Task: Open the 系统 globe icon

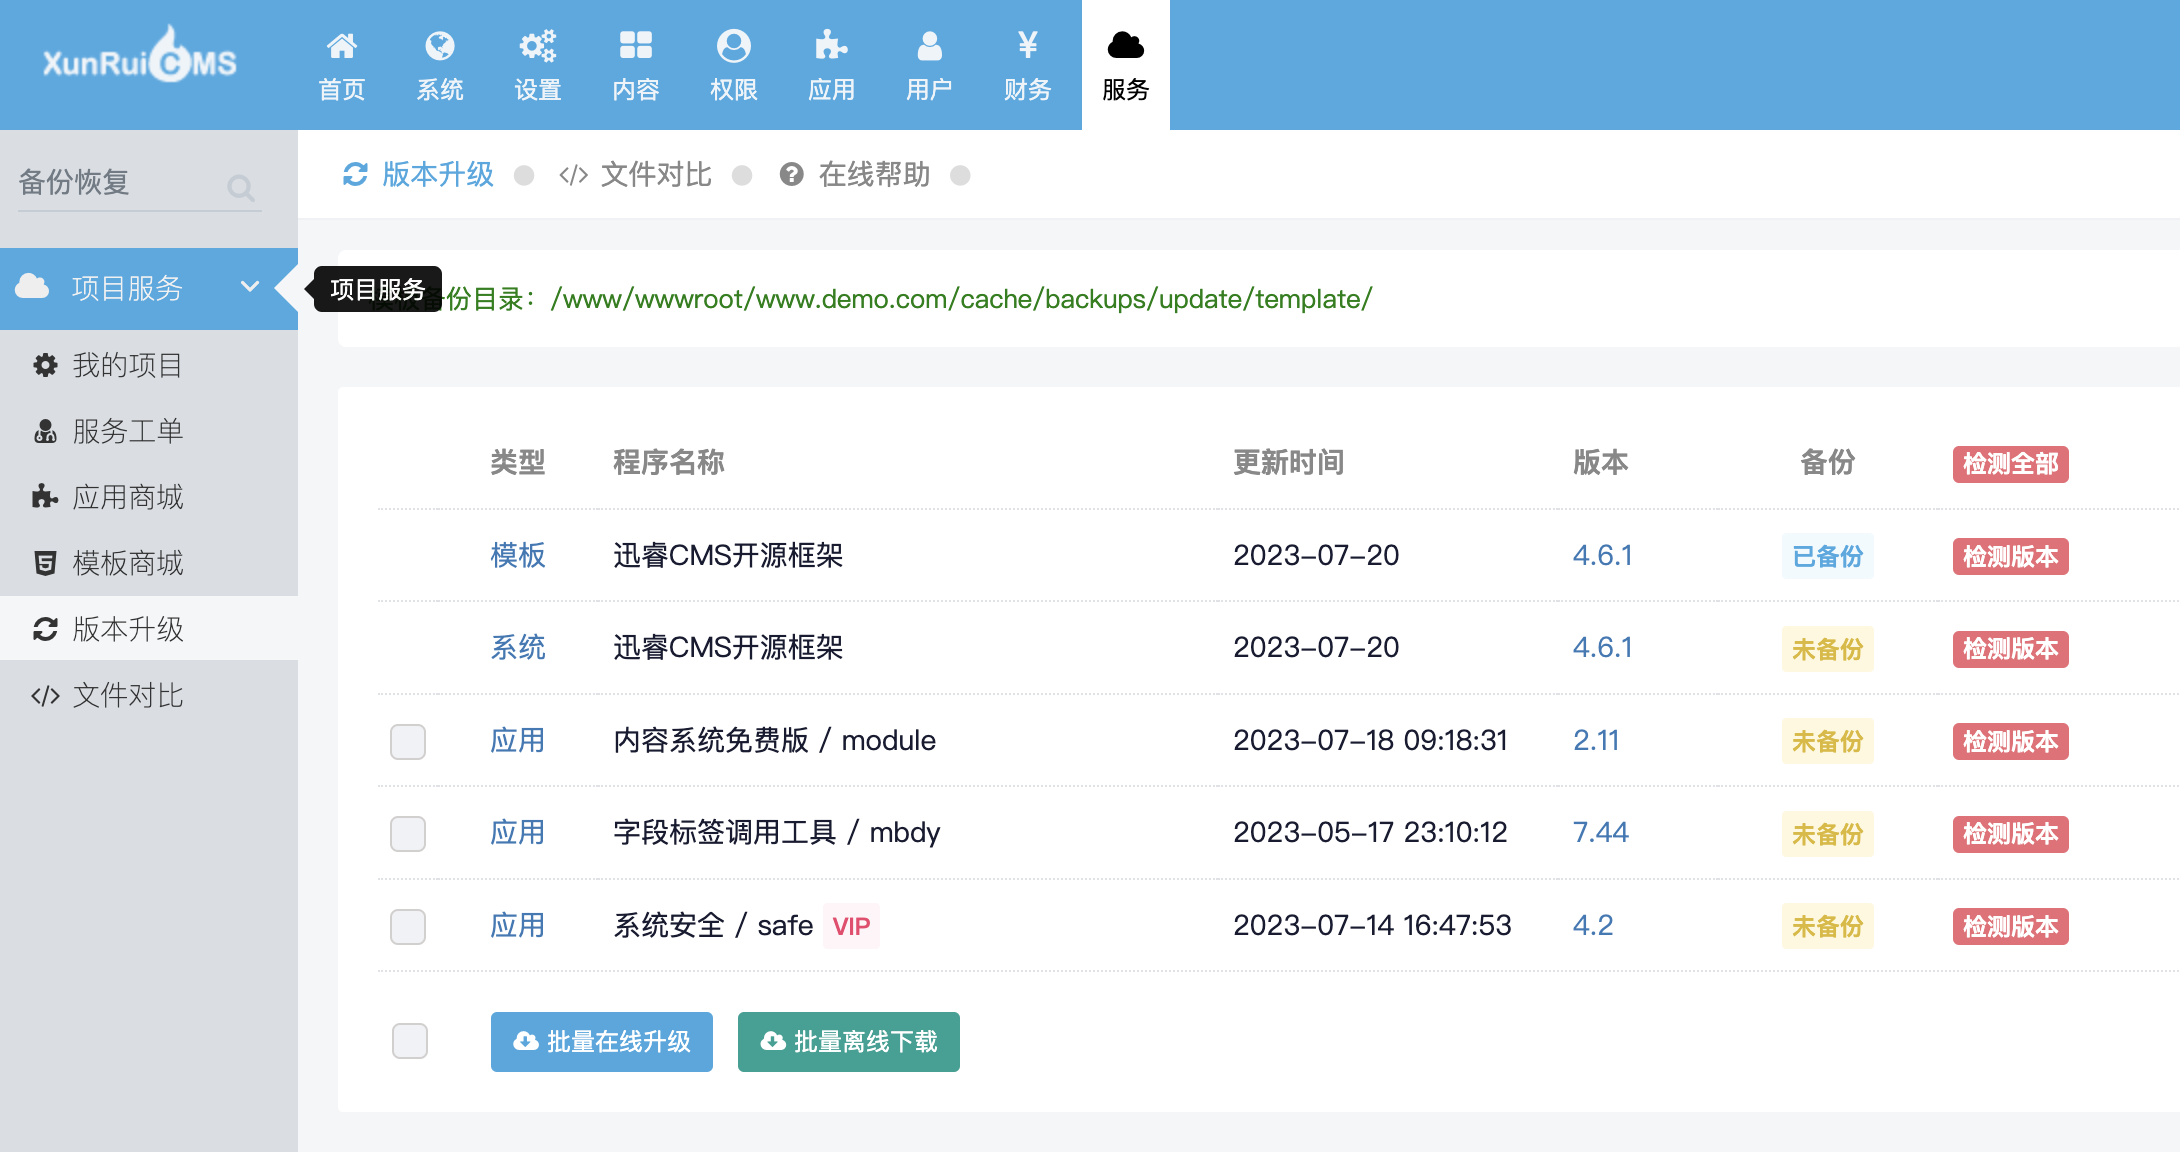Action: tap(440, 46)
